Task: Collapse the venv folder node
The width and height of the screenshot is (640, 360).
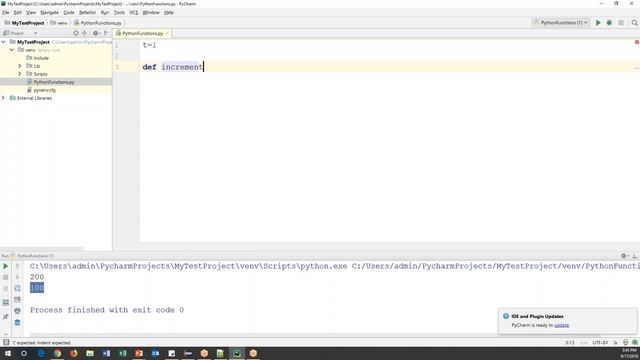Action: [x=11, y=50]
